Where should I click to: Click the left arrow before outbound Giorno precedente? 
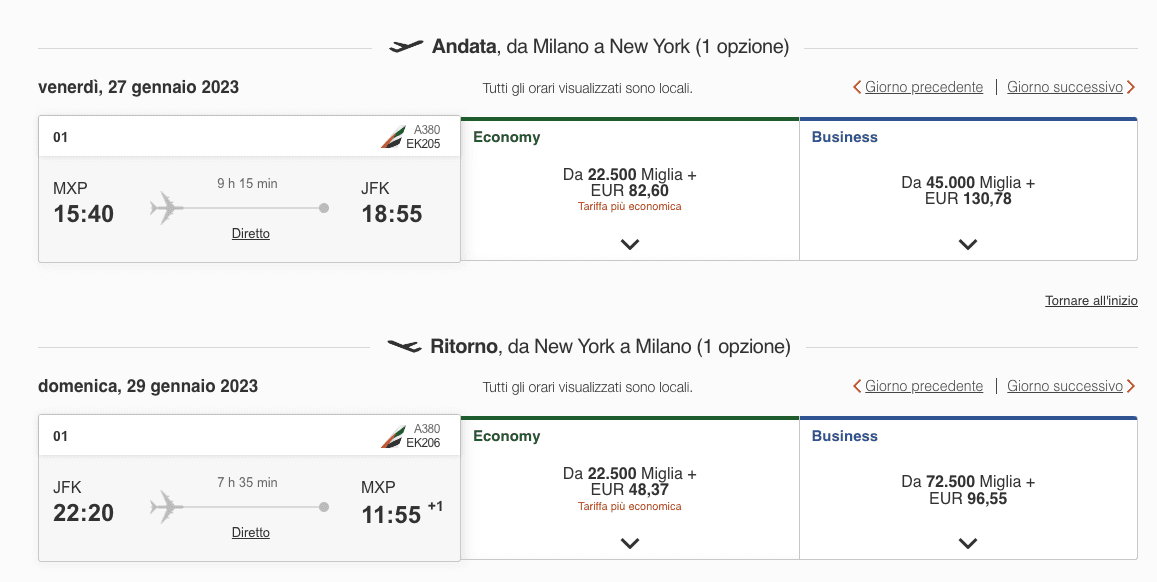pos(857,87)
